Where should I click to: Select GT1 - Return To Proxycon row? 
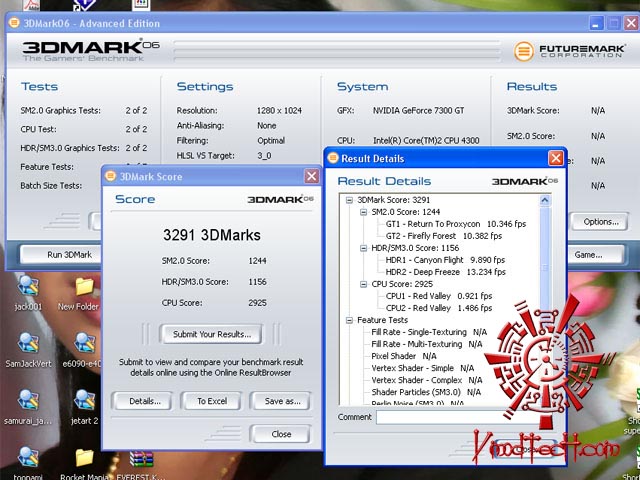[x=456, y=224]
